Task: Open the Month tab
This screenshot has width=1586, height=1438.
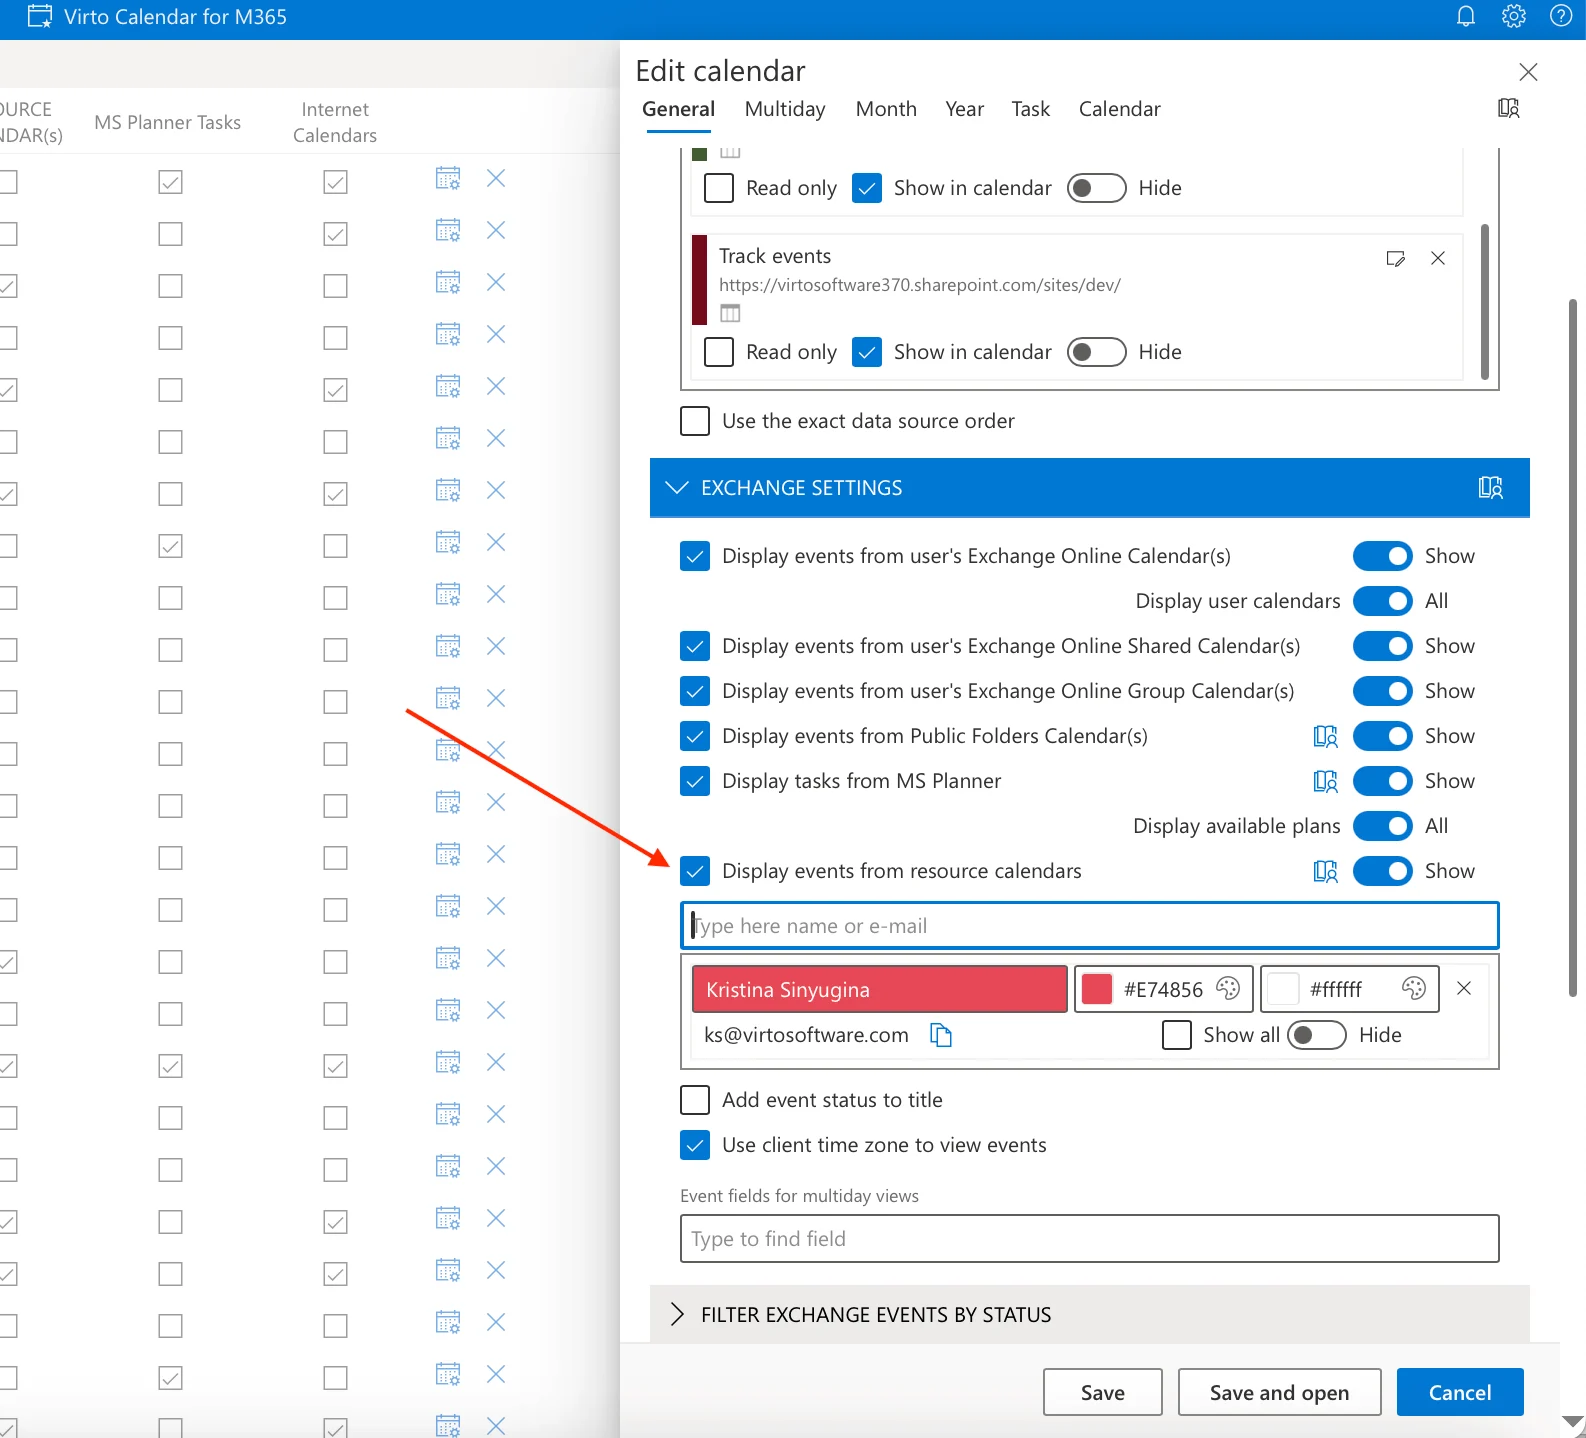Action: 886,109
